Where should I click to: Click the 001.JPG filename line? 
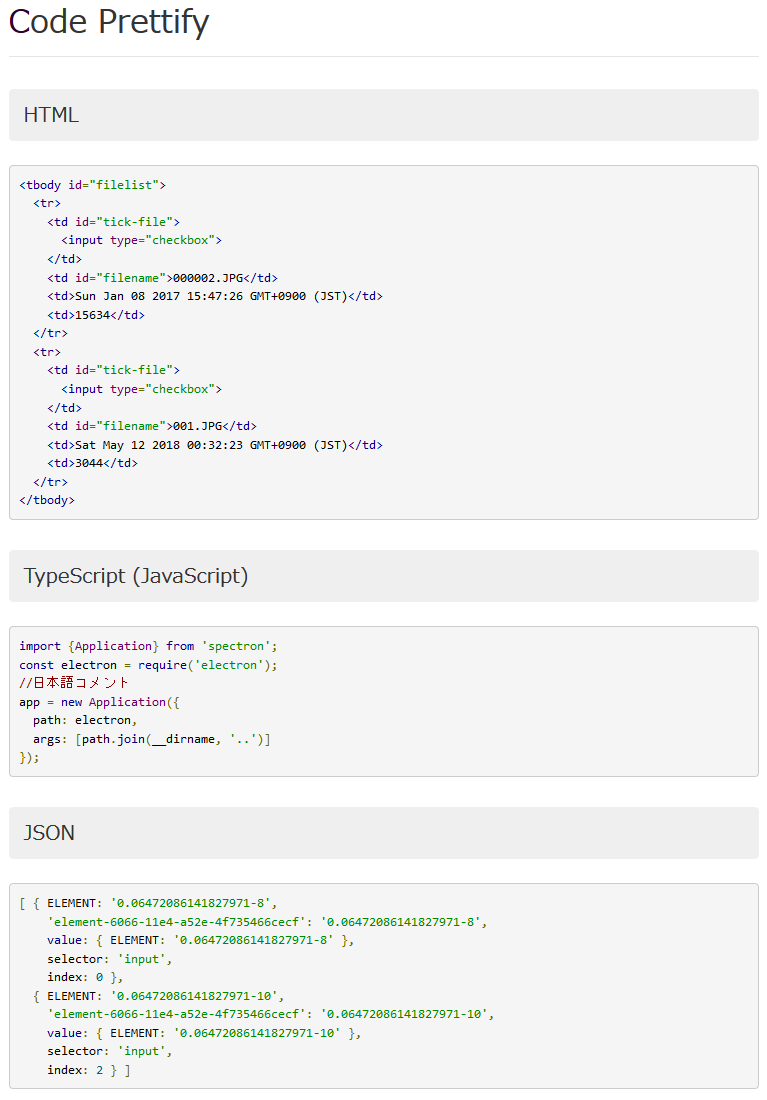pyautogui.click(x=151, y=426)
